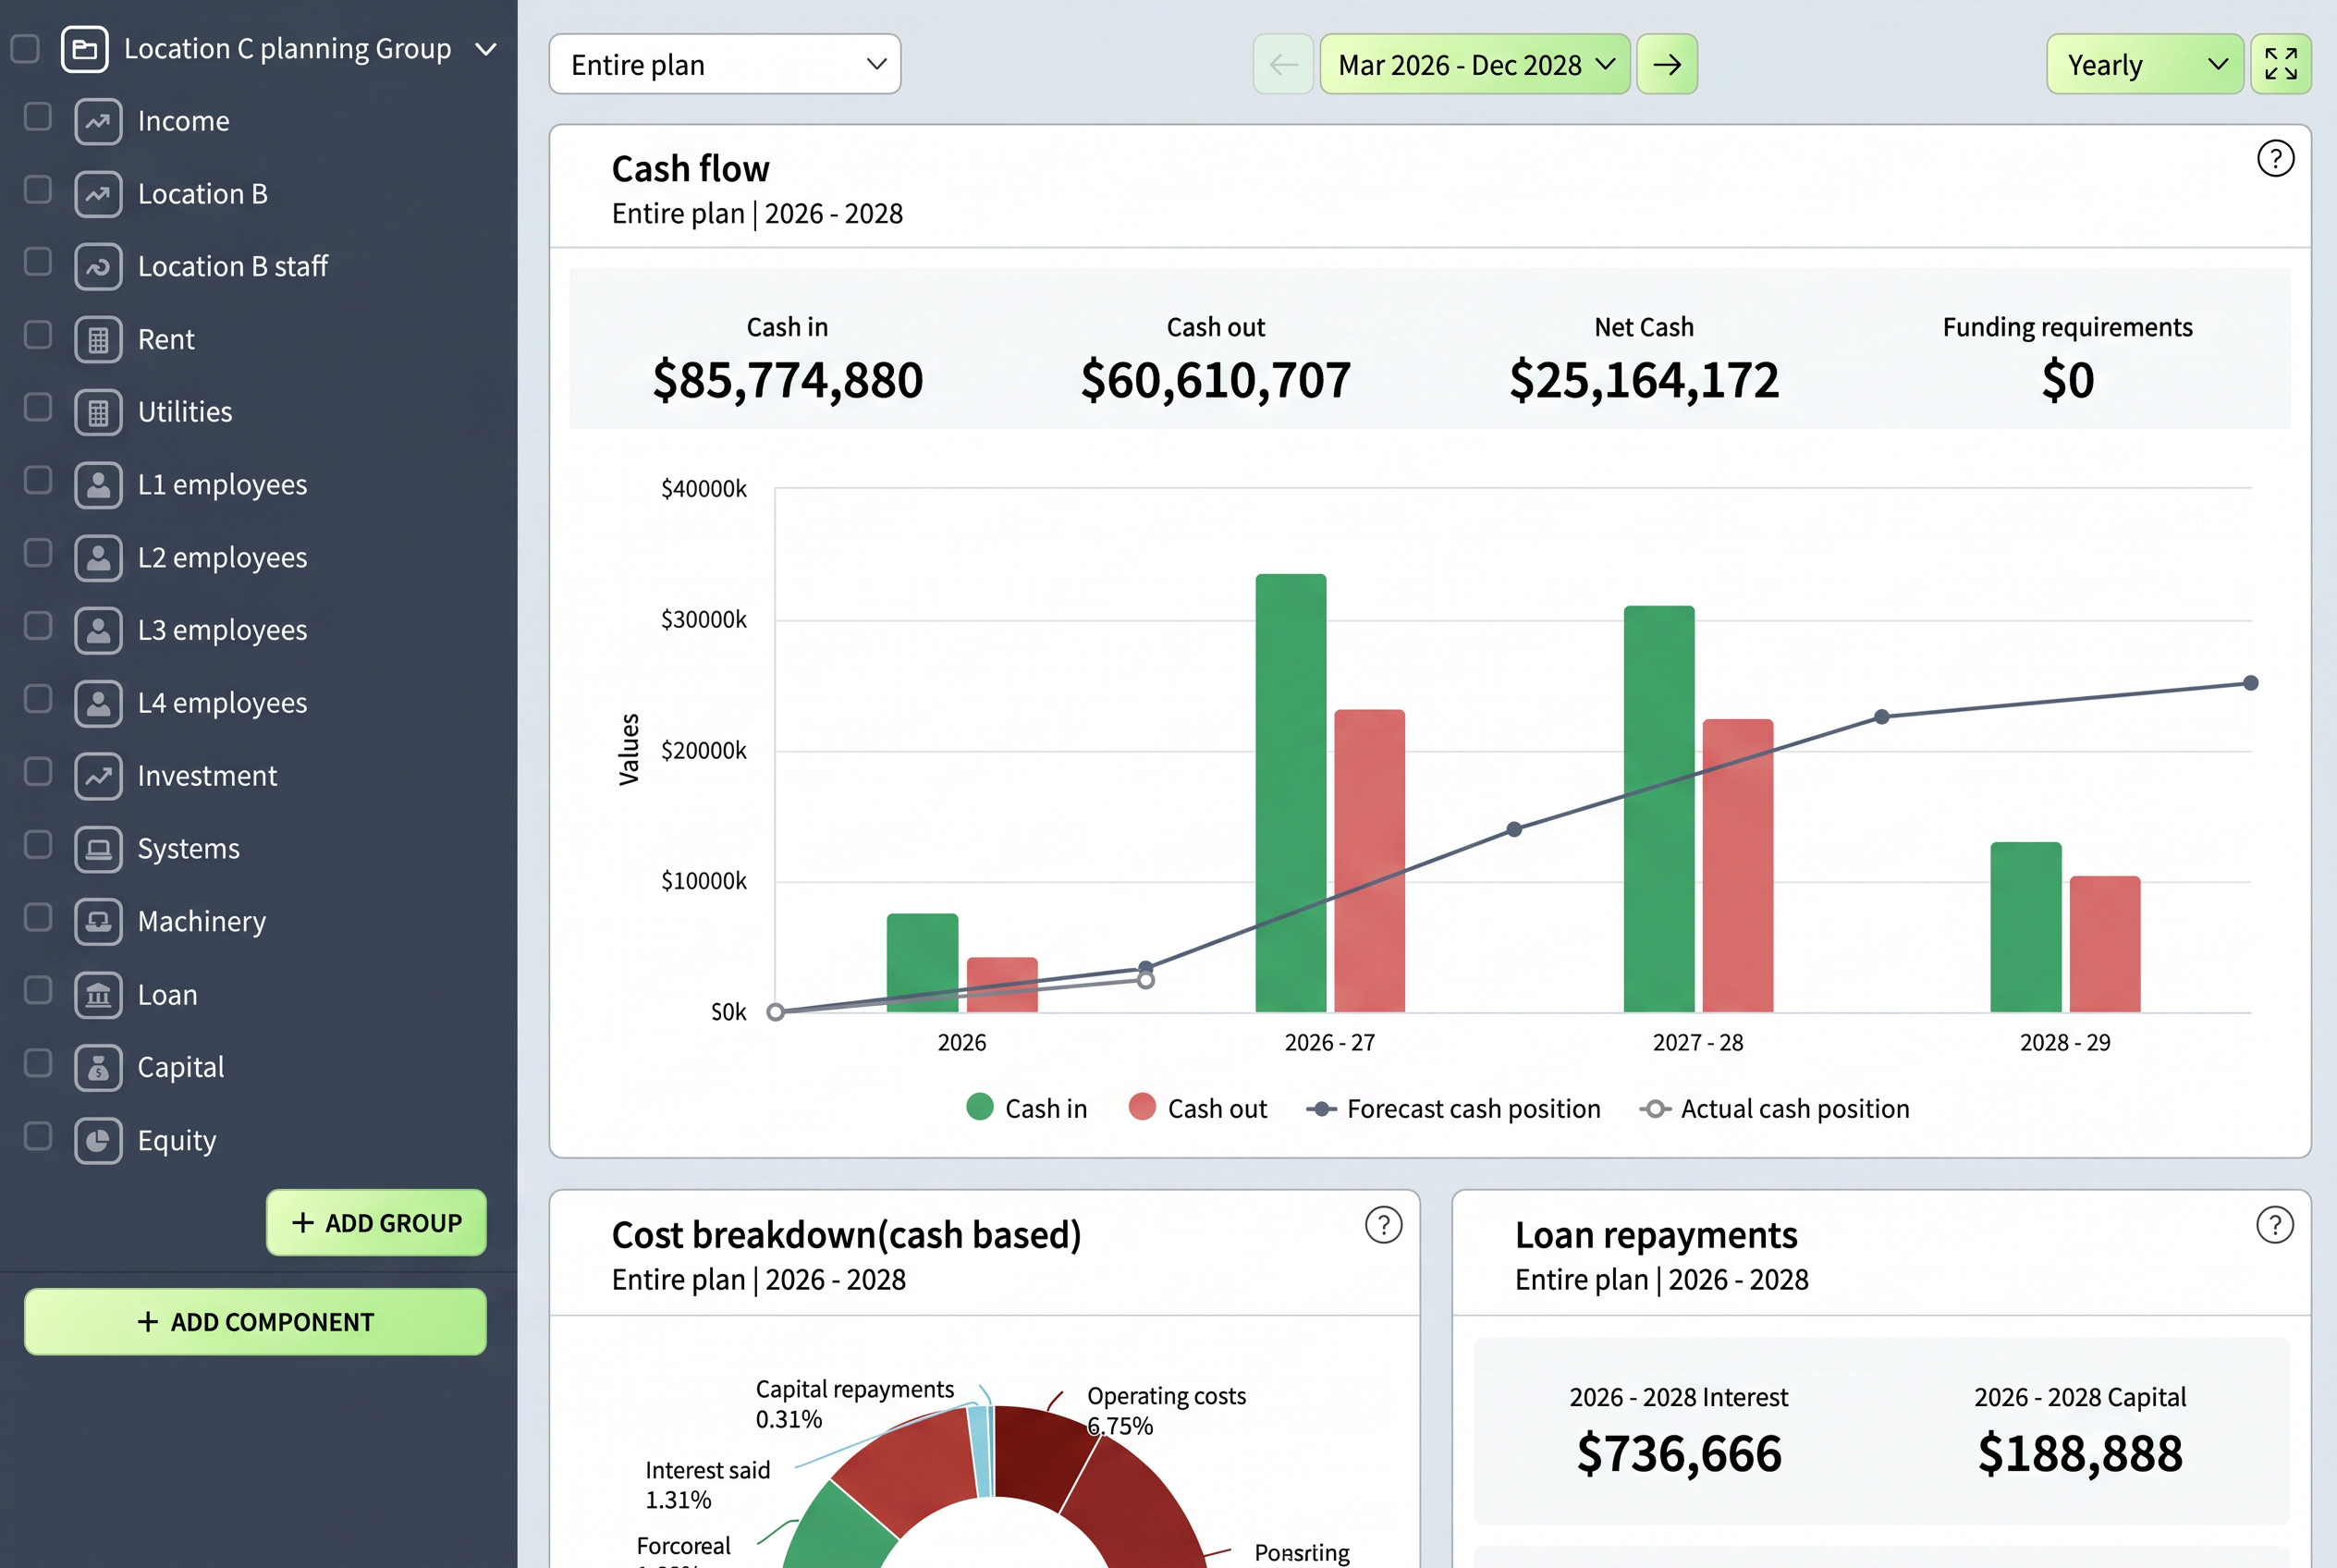Check the Utilities checkbox
2337x1568 pixels.
click(x=38, y=408)
